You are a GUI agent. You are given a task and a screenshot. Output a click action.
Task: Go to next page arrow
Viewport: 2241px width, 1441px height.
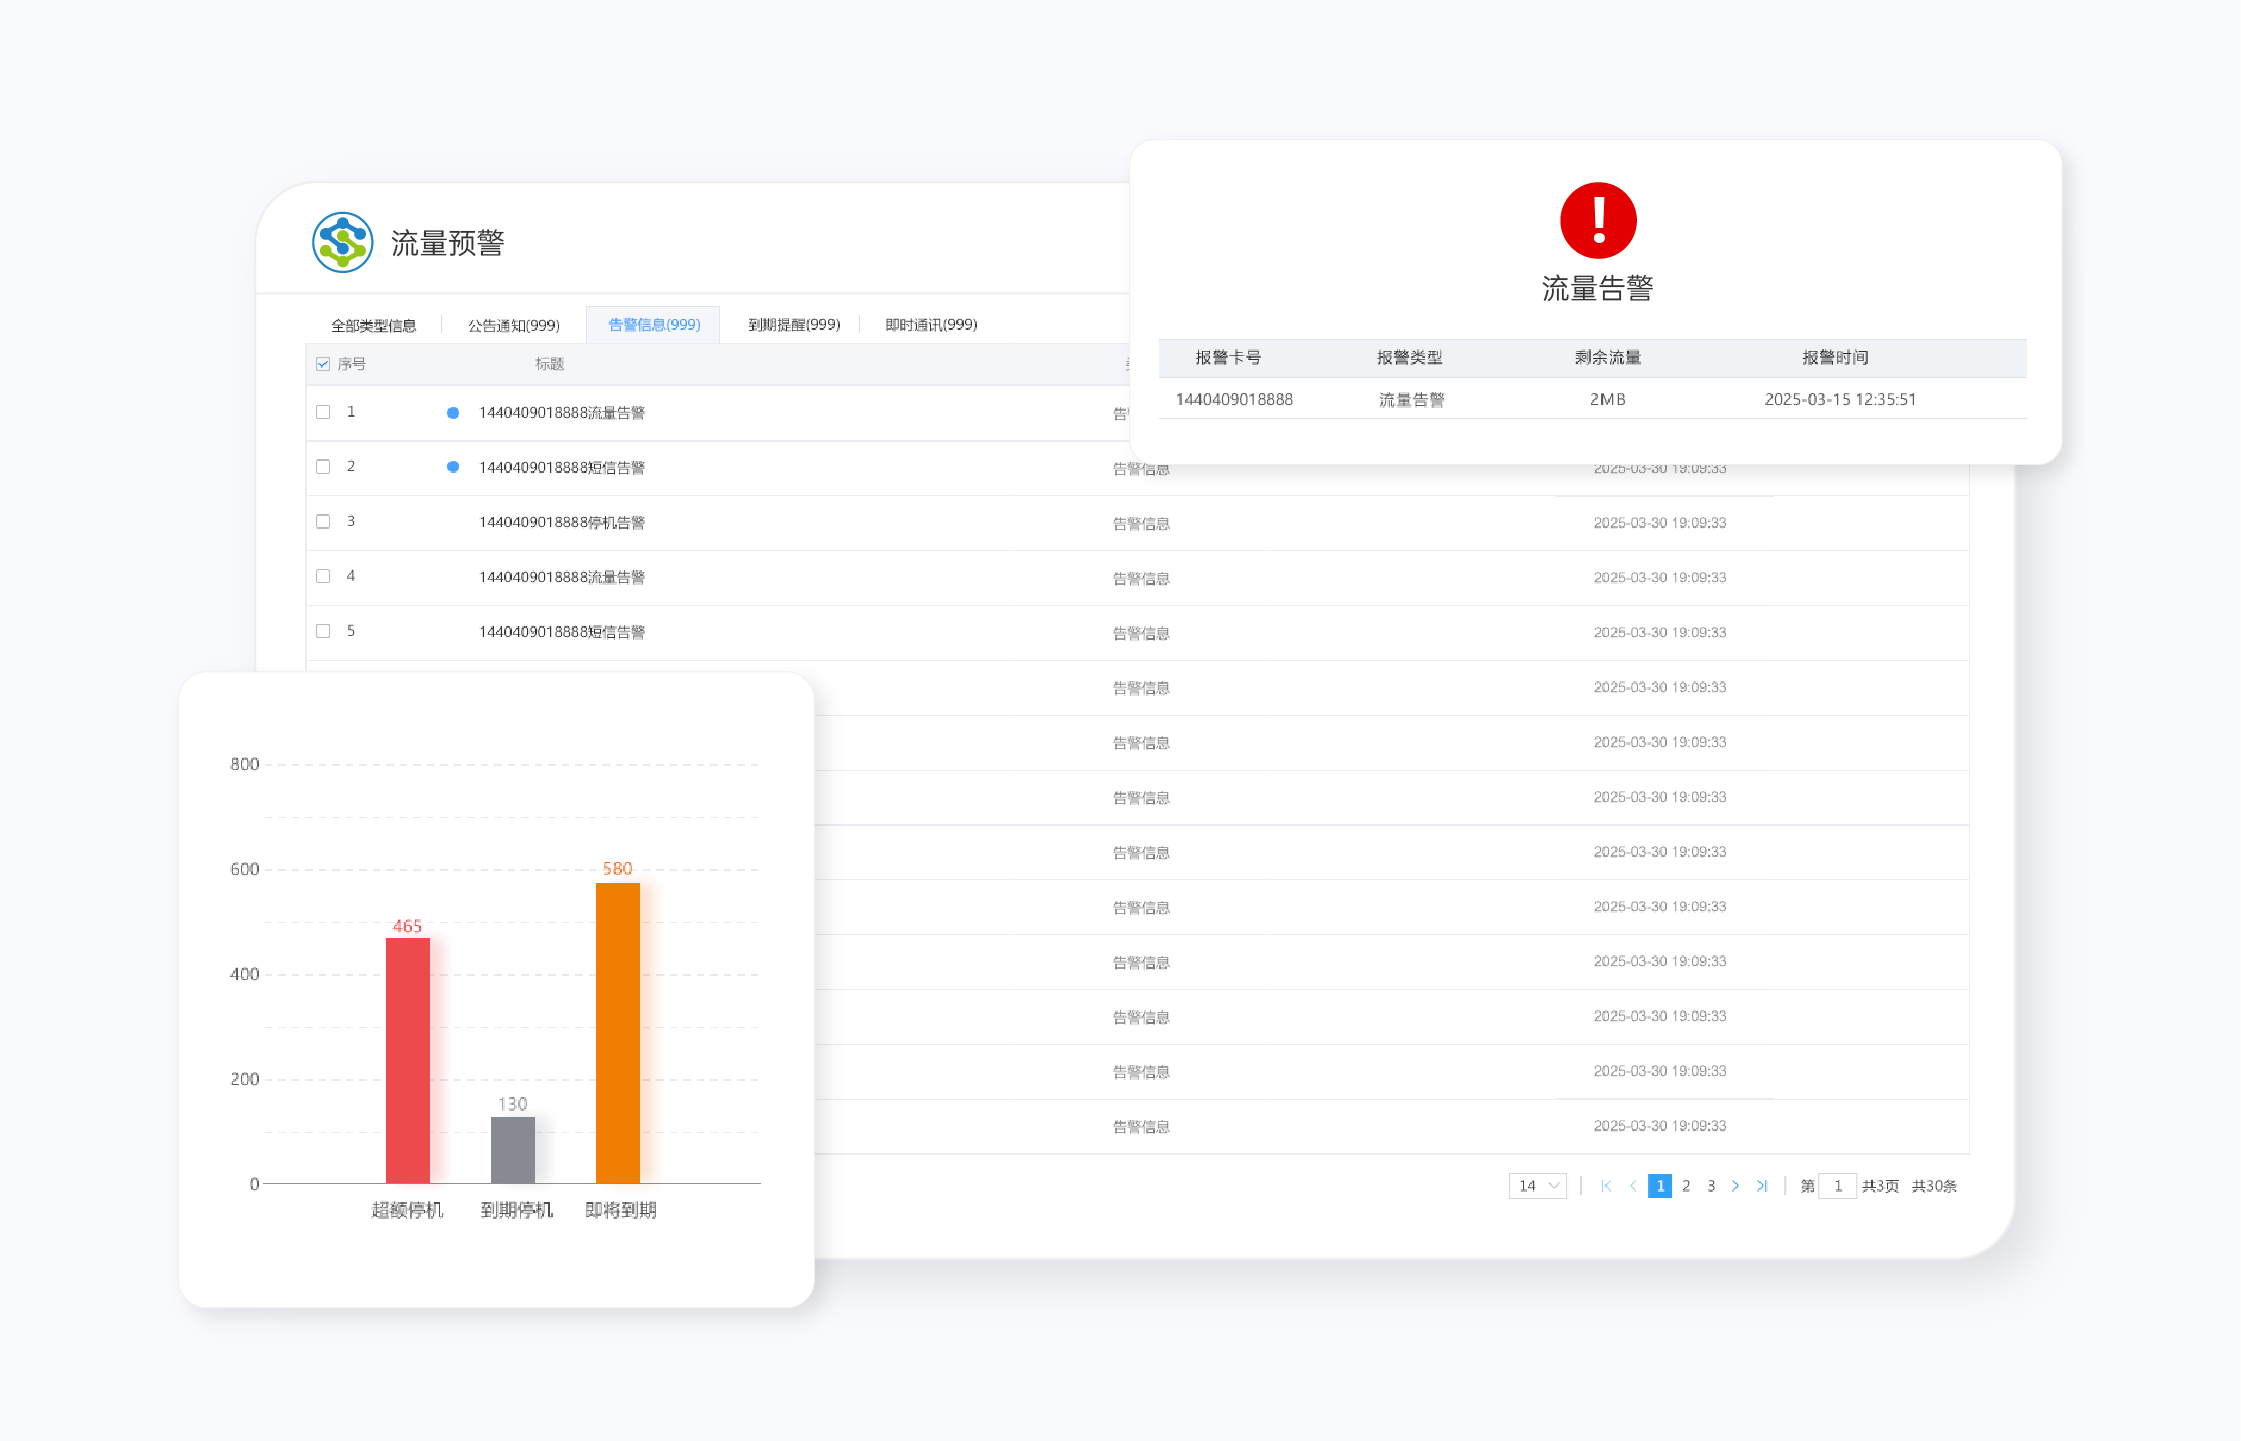pos(1735,1186)
